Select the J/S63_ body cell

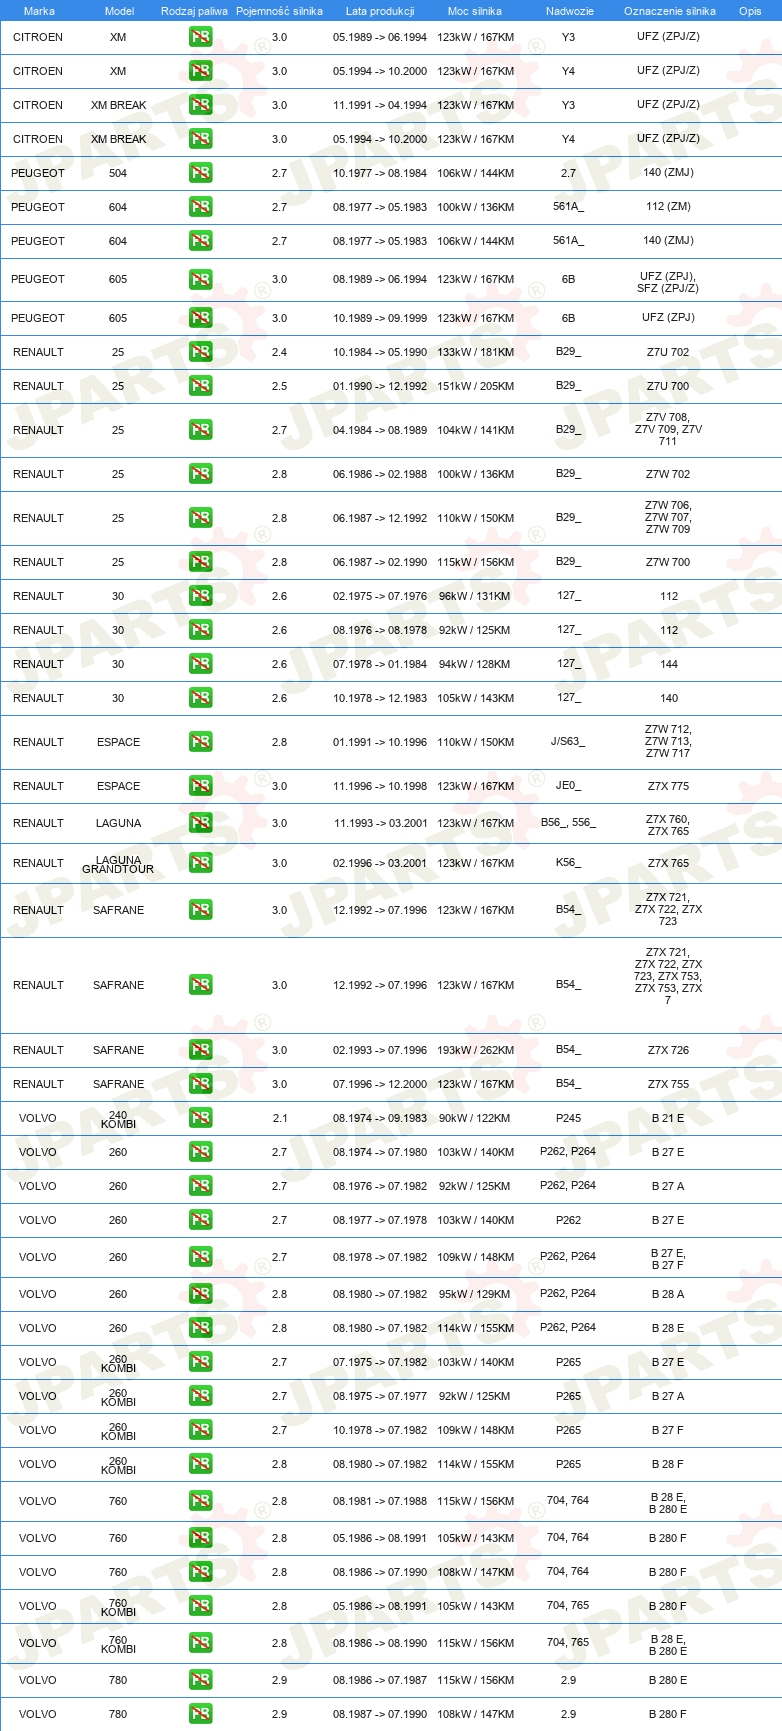pos(568,742)
